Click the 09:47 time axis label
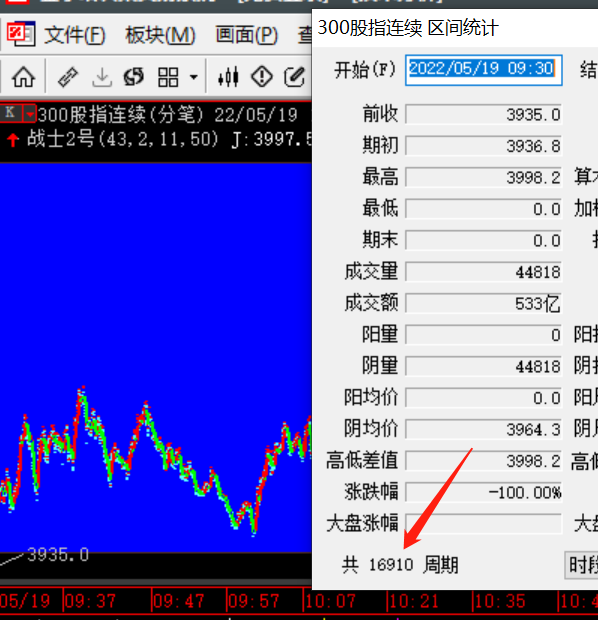This screenshot has height=620, width=598. click(179, 601)
